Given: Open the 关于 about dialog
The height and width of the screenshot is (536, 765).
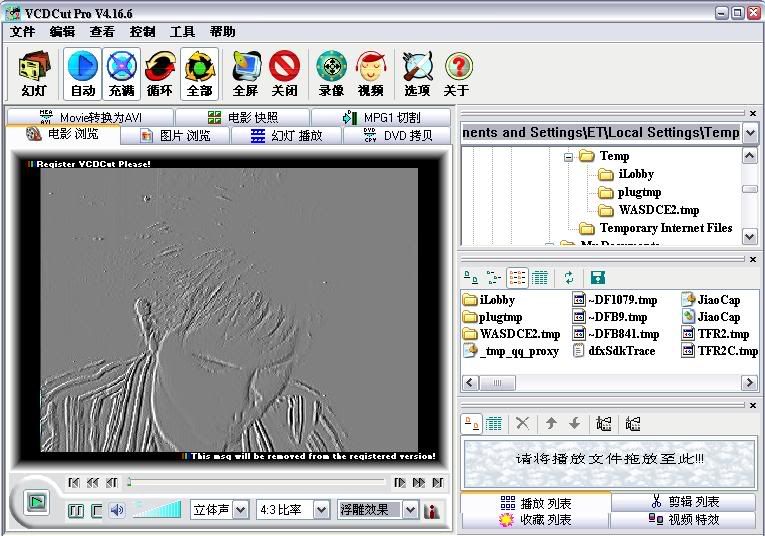Looking at the screenshot, I should [x=457, y=74].
